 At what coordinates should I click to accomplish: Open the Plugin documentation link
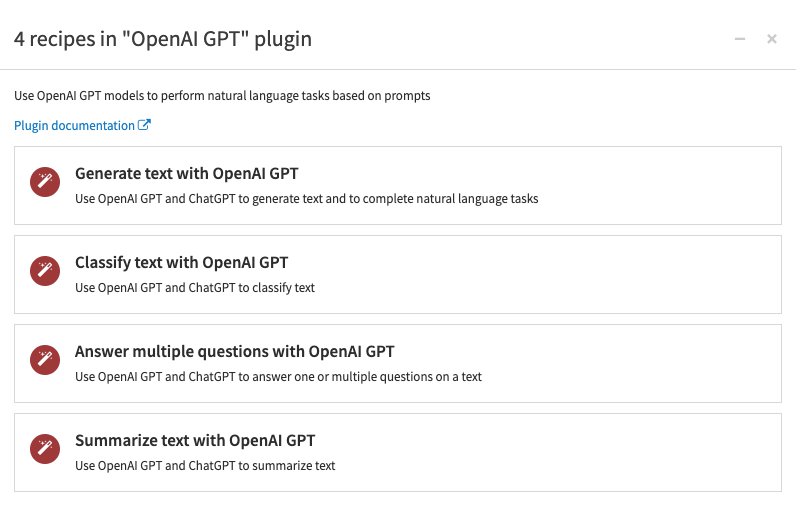[74, 126]
